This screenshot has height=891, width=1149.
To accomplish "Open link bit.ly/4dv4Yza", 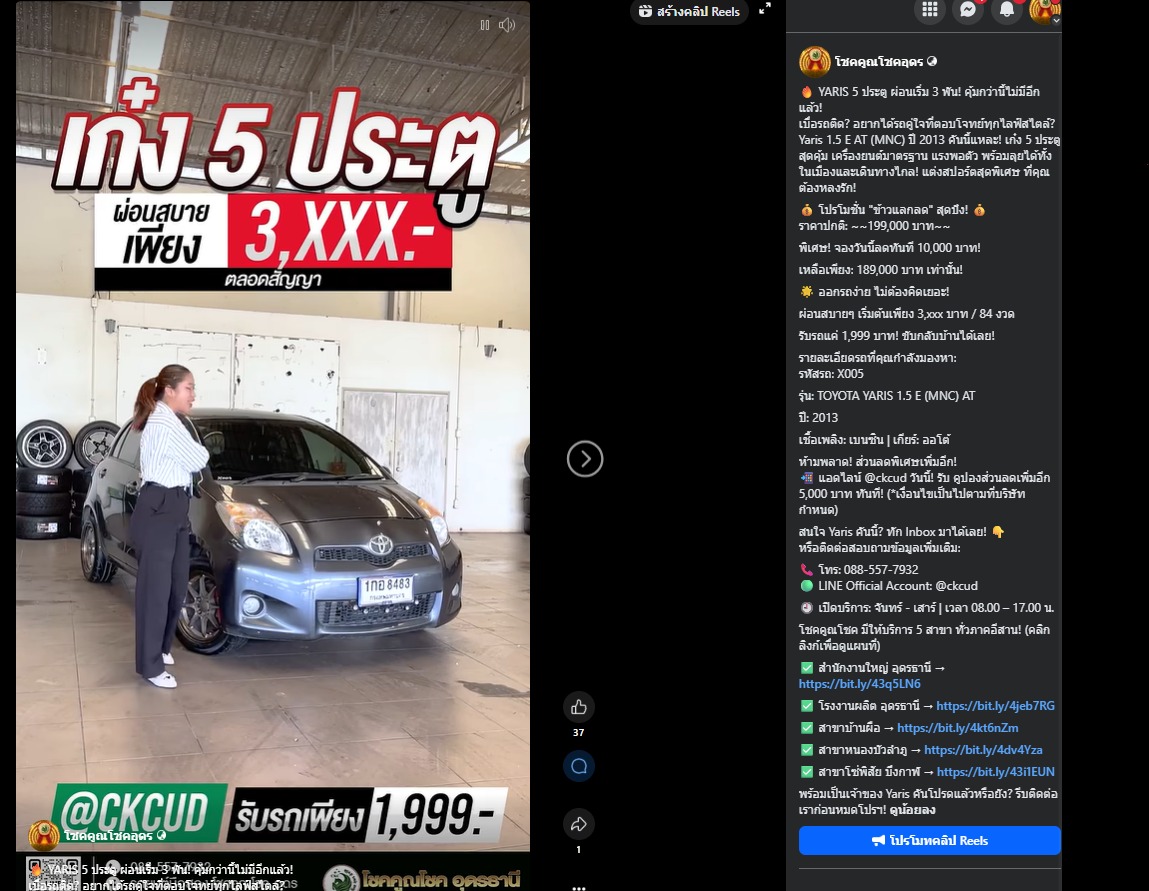I will 983,750.
